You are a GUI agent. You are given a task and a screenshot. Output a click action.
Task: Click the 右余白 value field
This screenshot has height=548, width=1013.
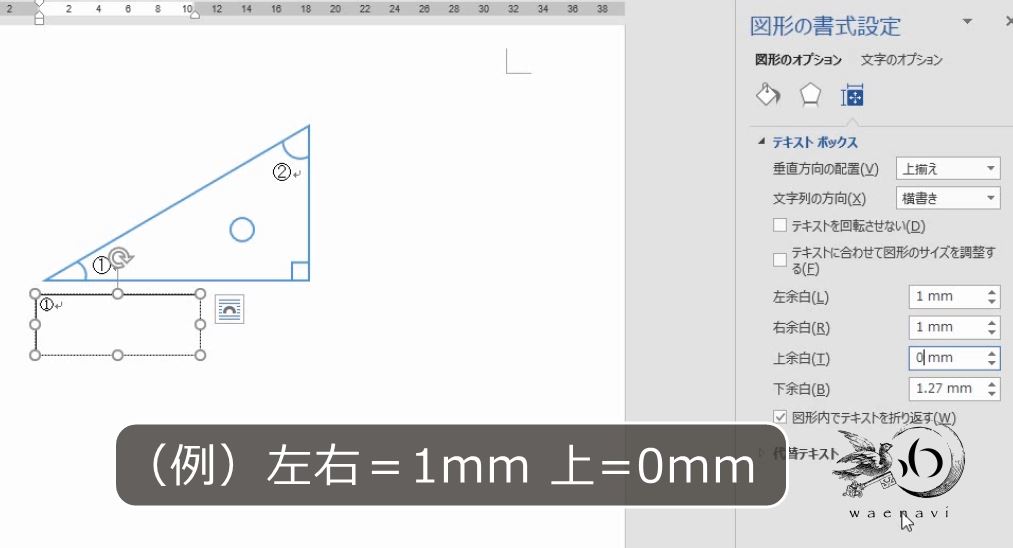click(x=946, y=327)
